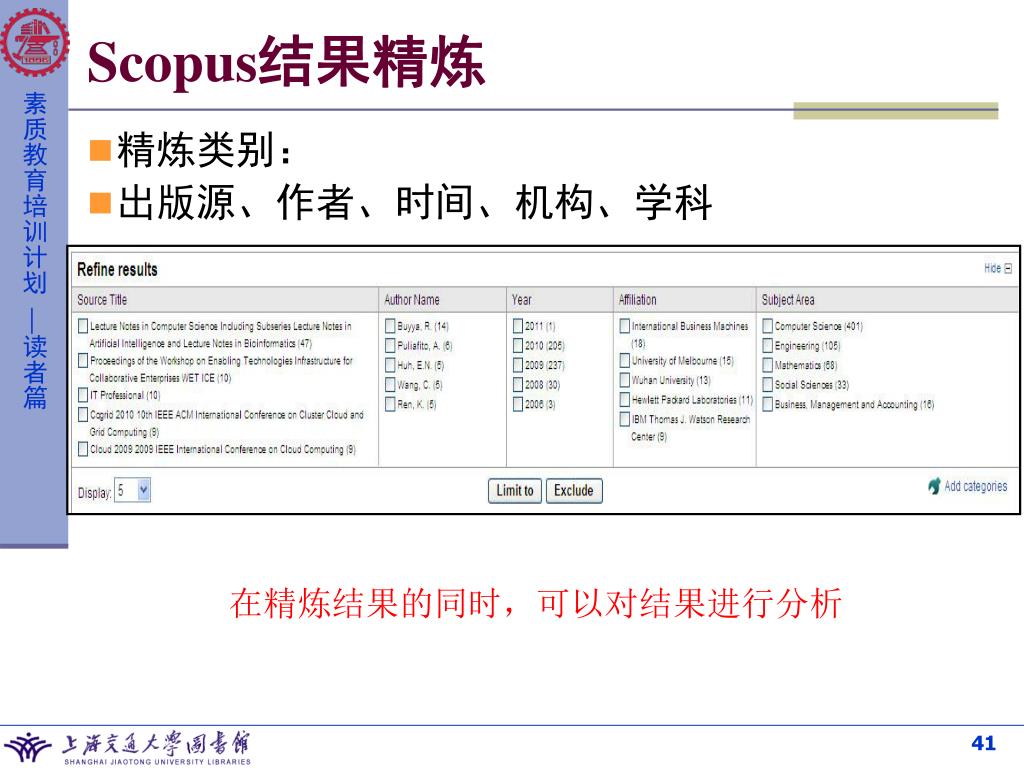The height and width of the screenshot is (768, 1024).
Task: Click the Affiliation column header
Action: coord(637,300)
